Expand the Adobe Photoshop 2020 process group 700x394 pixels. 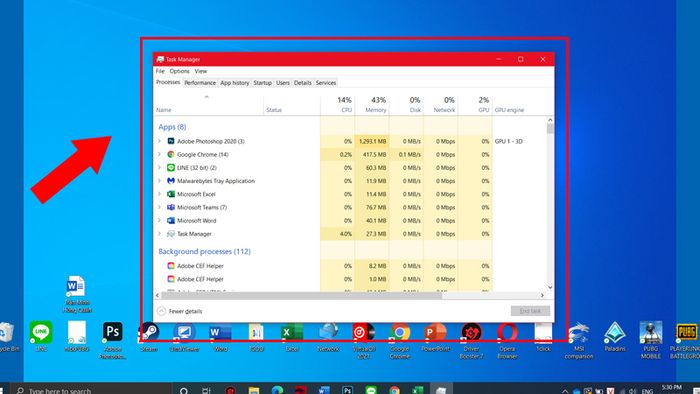tap(159, 141)
